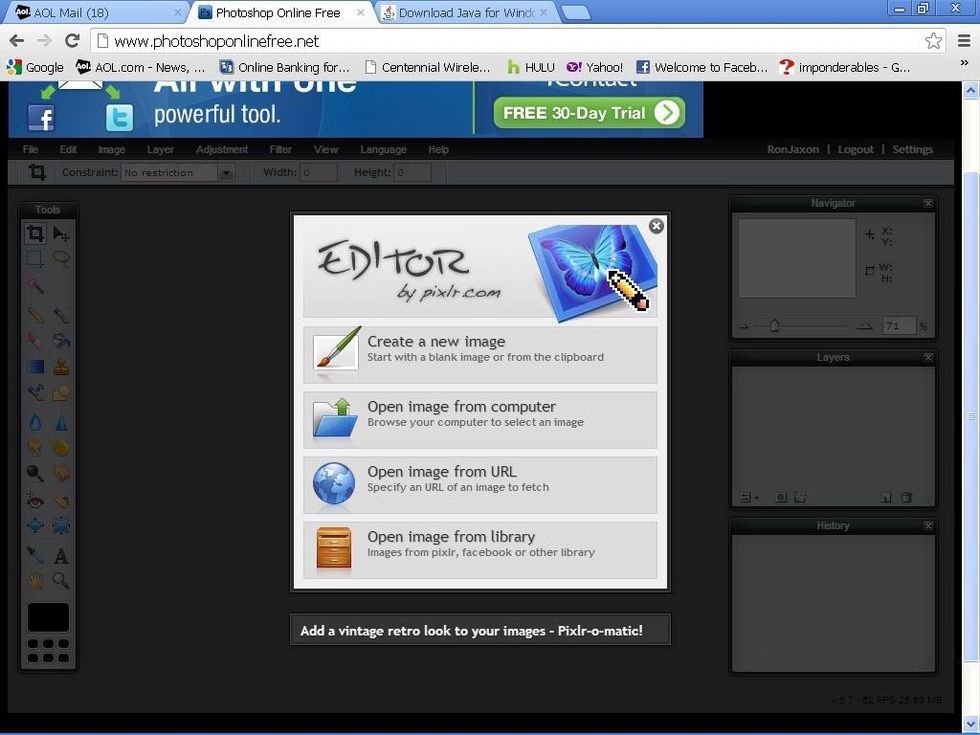Select the Drawing shapes tool
The image size is (980, 735).
[61, 393]
